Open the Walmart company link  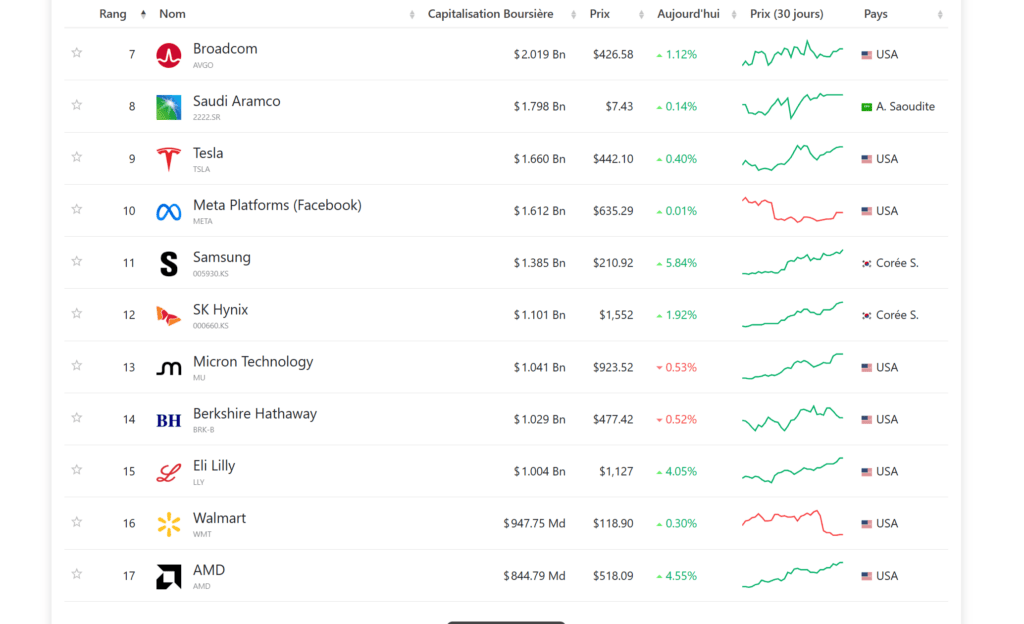click(x=219, y=518)
